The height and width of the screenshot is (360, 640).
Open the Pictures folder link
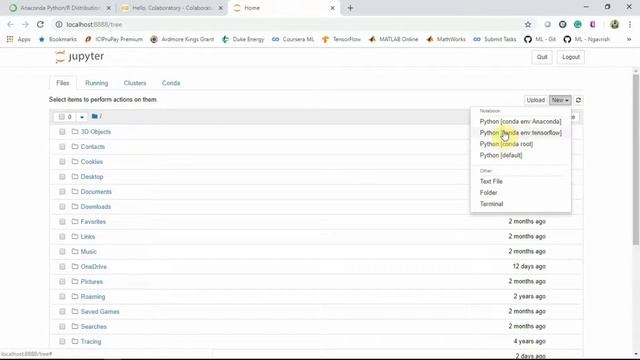point(91,282)
